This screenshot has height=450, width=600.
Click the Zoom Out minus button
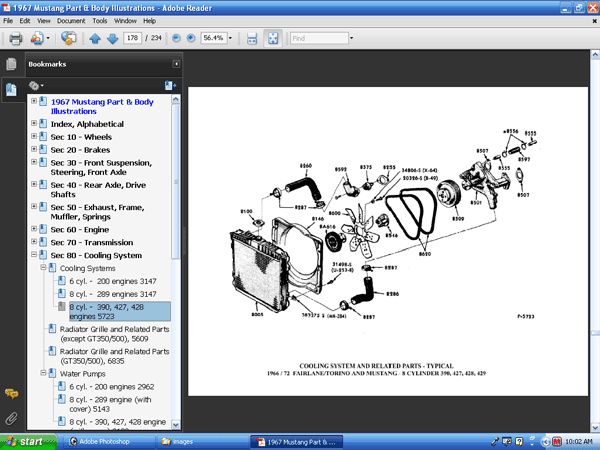point(176,38)
